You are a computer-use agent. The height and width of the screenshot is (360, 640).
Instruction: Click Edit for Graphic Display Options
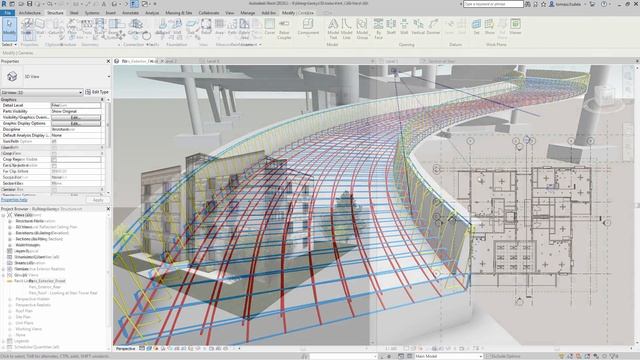(x=76, y=123)
